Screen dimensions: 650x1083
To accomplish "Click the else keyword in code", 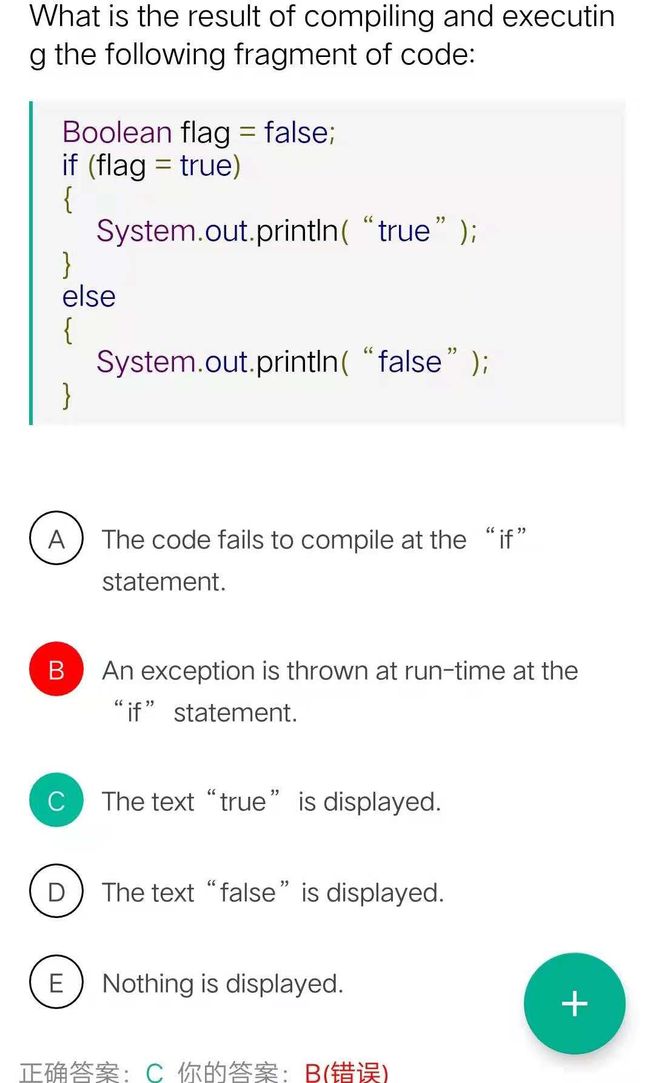I will (x=88, y=296).
